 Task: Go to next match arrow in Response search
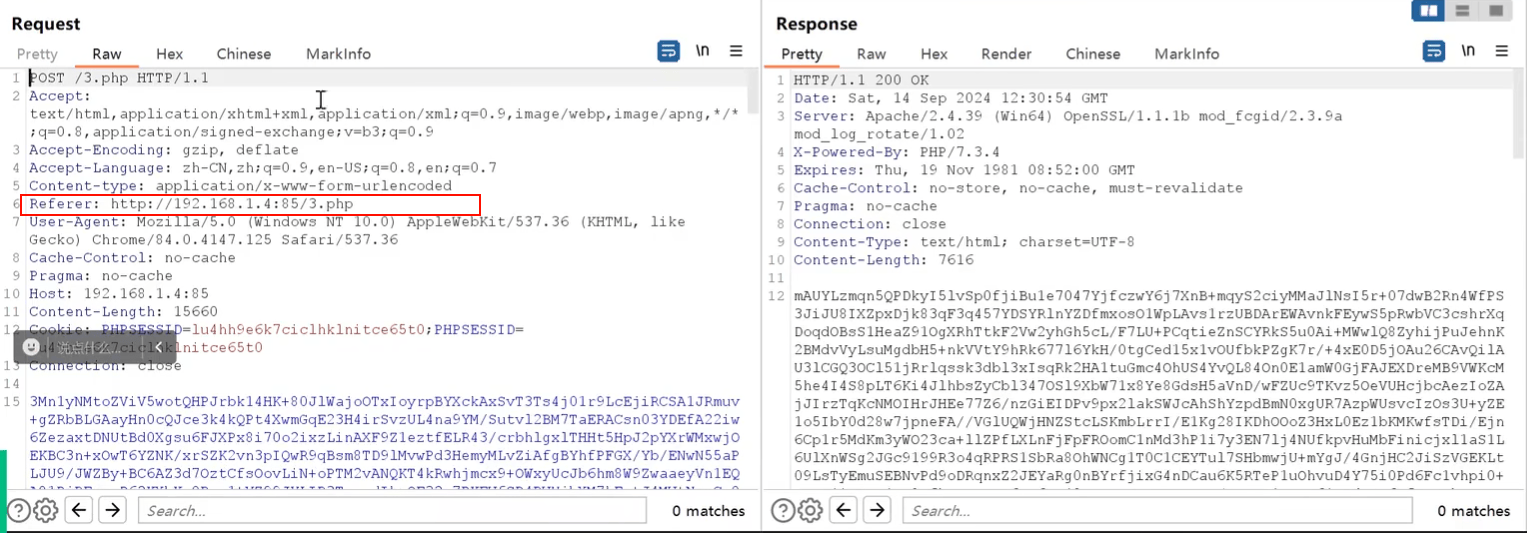coord(877,511)
